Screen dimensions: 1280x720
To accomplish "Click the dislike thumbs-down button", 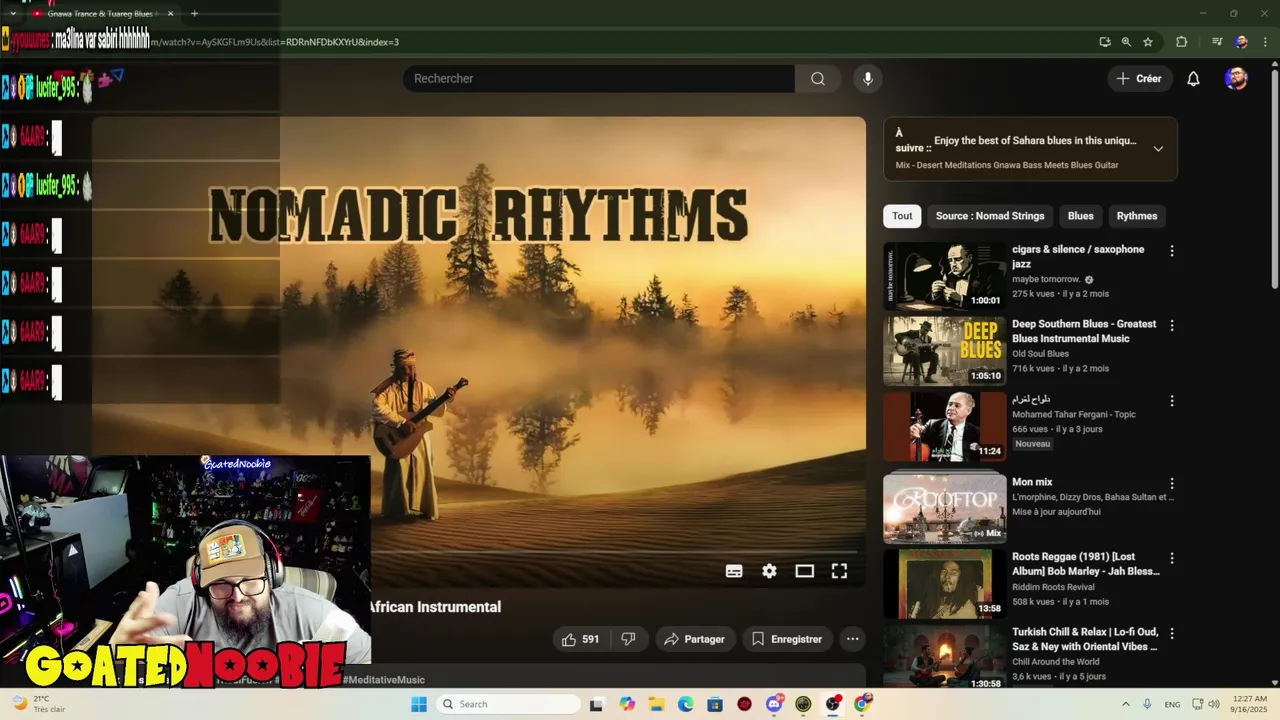I will pyautogui.click(x=628, y=639).
